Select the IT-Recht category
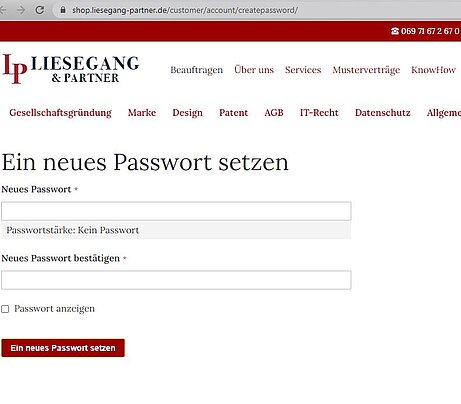This screenshot has height=404, width=461. pos(319,113)
